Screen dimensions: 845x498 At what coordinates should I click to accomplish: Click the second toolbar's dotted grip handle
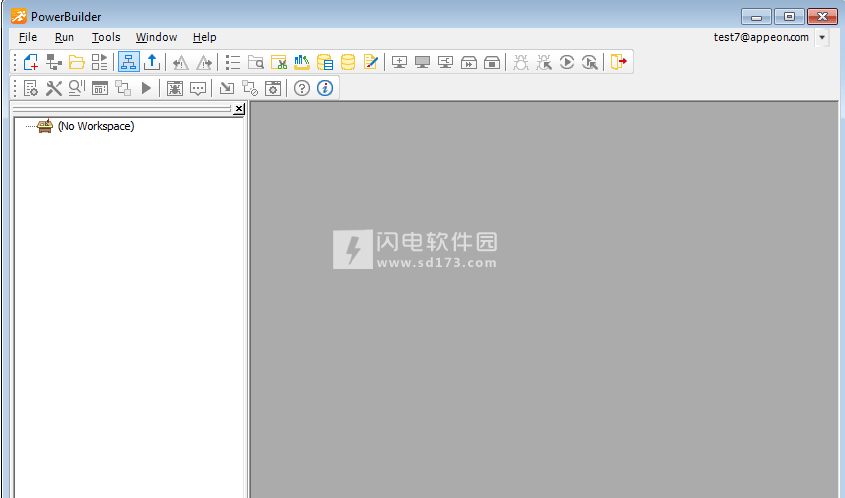click(15, 88)
